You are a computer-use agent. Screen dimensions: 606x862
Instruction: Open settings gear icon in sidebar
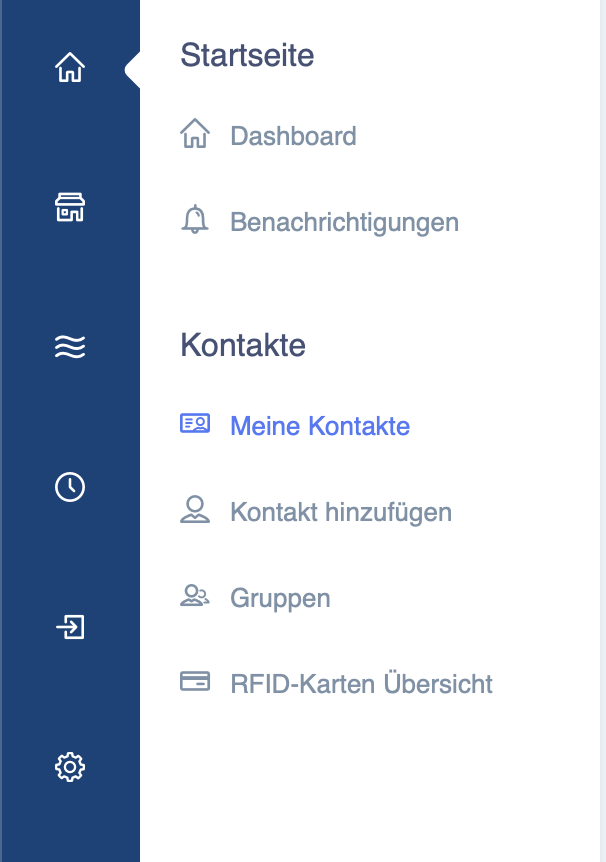(70, 767)
